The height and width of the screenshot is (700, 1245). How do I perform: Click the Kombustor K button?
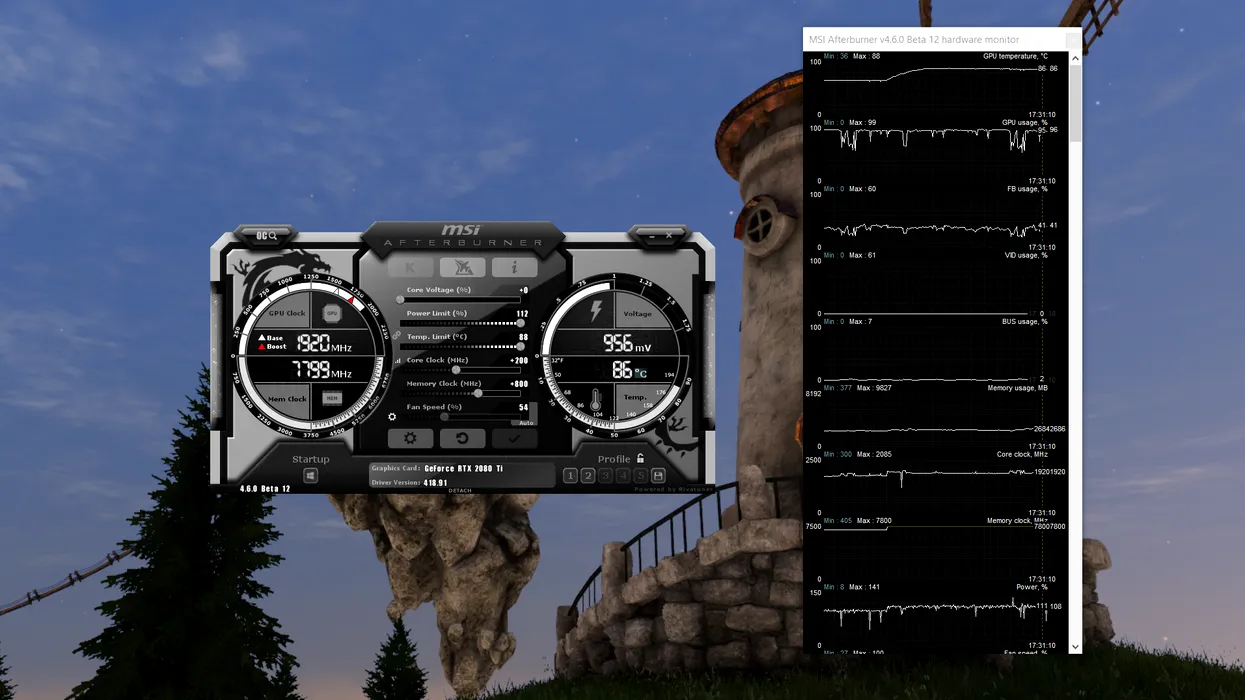(x=410, y=267)
